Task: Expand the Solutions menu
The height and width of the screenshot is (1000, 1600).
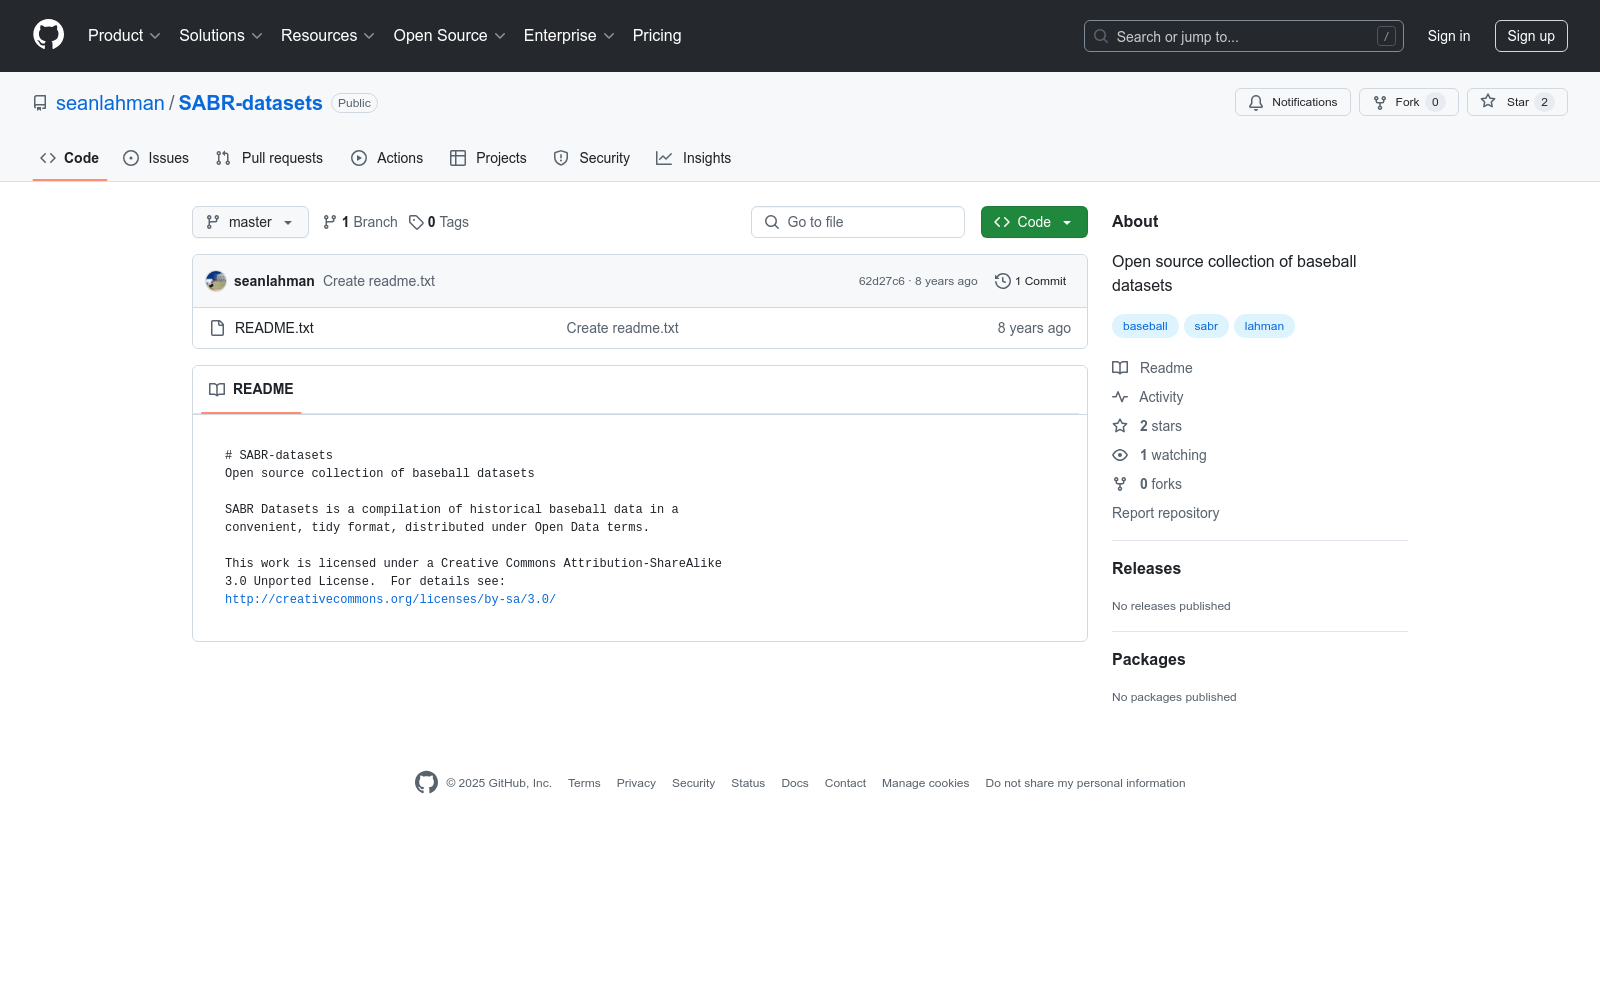Action: click(x=220, y=35)
